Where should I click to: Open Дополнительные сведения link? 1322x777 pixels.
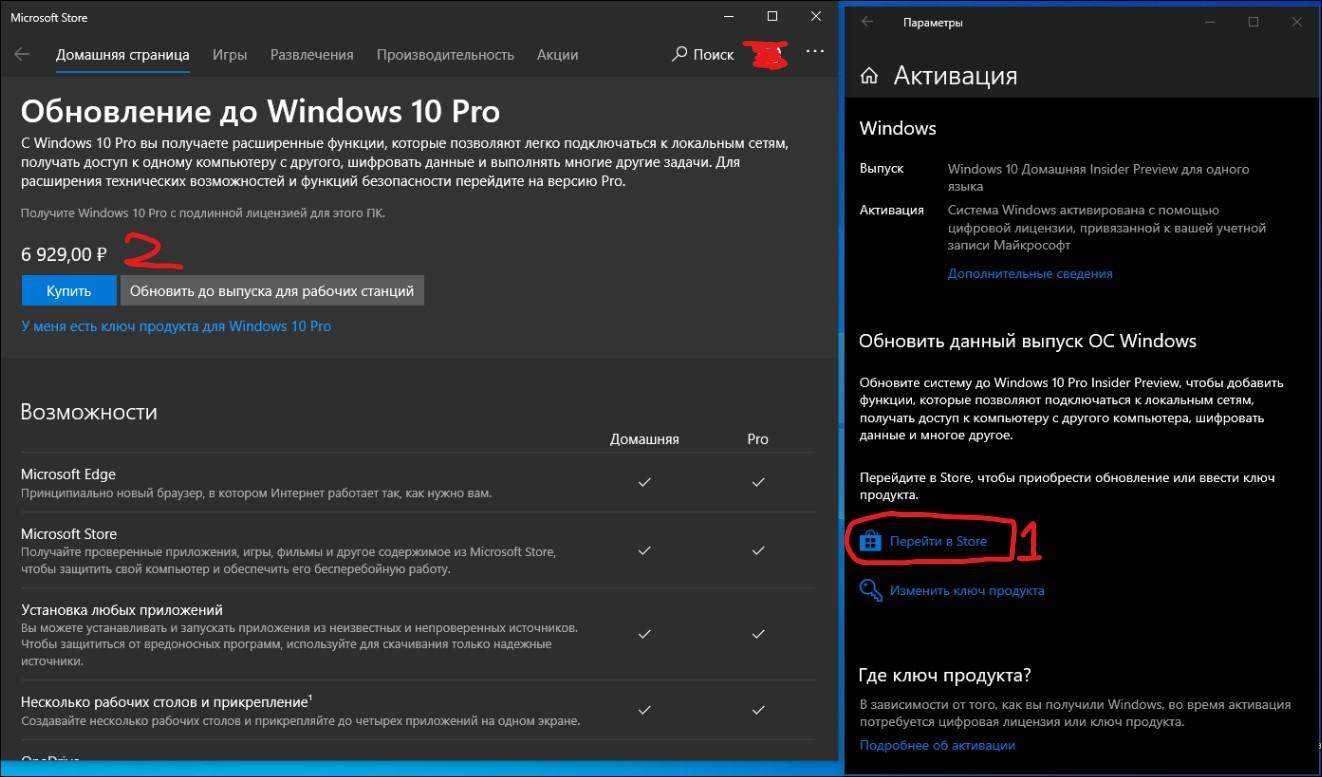(1030, 273)
